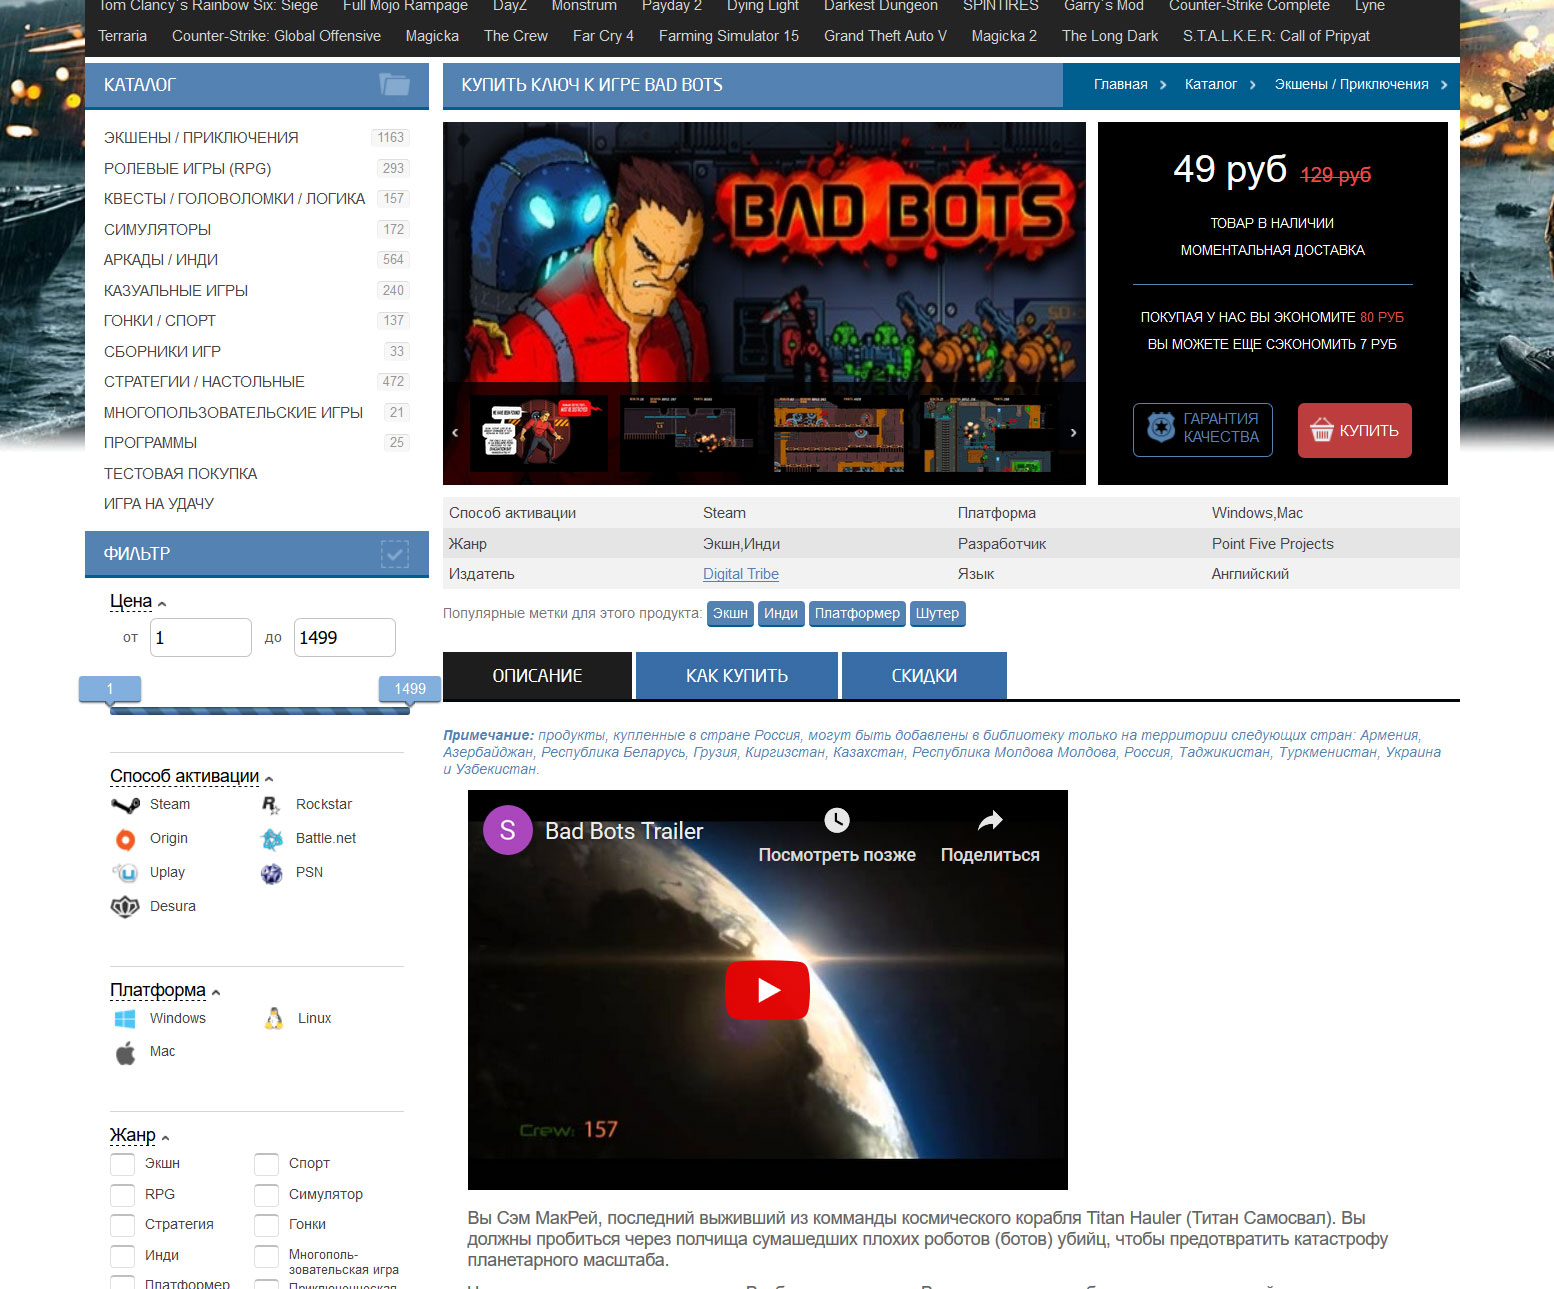Viewport: 1554px width, 1289px height.
Task: Toggle the Инди genre checkbox
Action: point(122,1256)
